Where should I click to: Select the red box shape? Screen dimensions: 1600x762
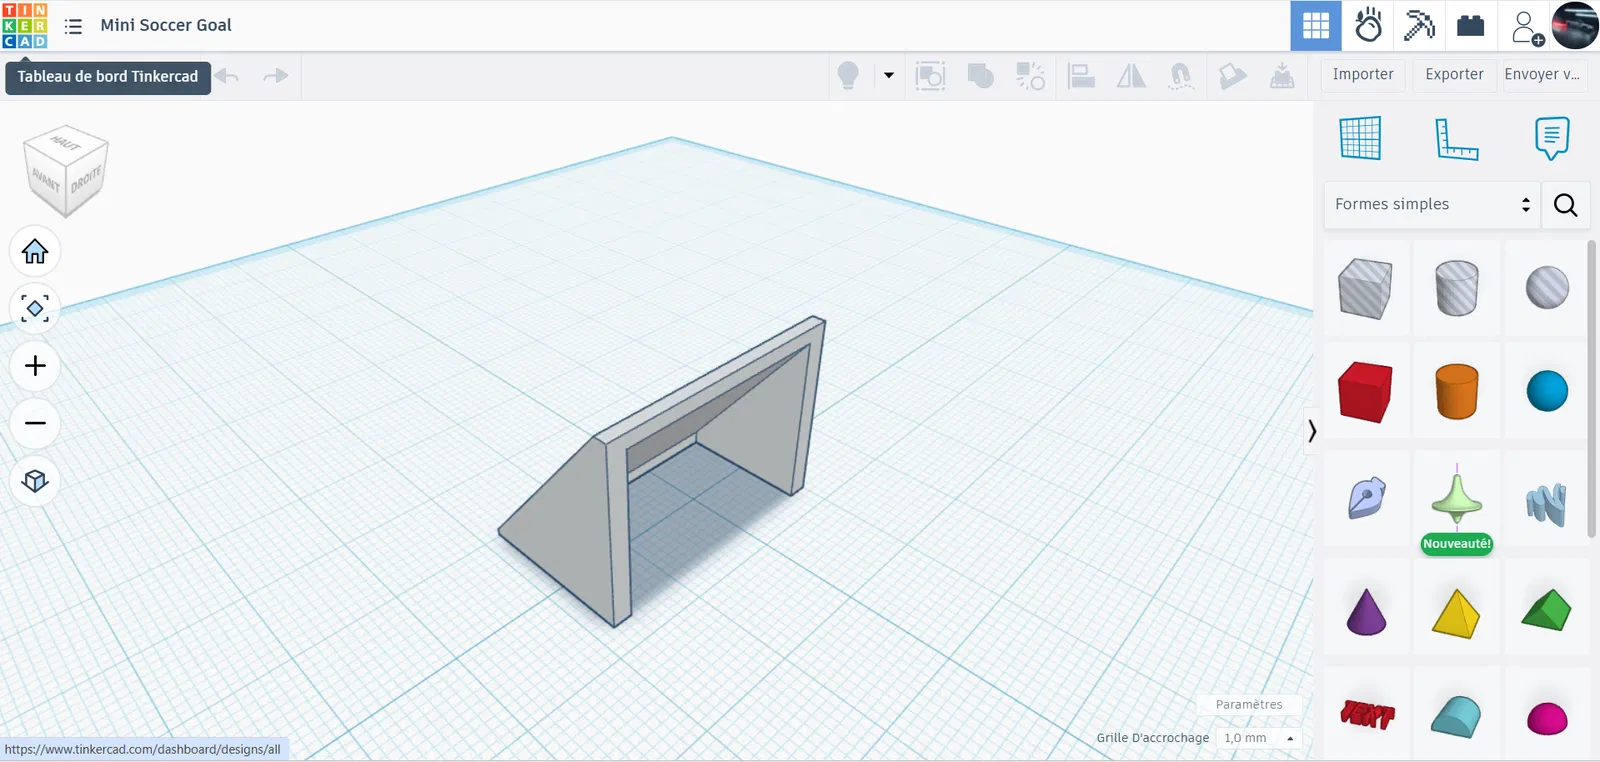pyautogui.click(x=1366, y=391)
